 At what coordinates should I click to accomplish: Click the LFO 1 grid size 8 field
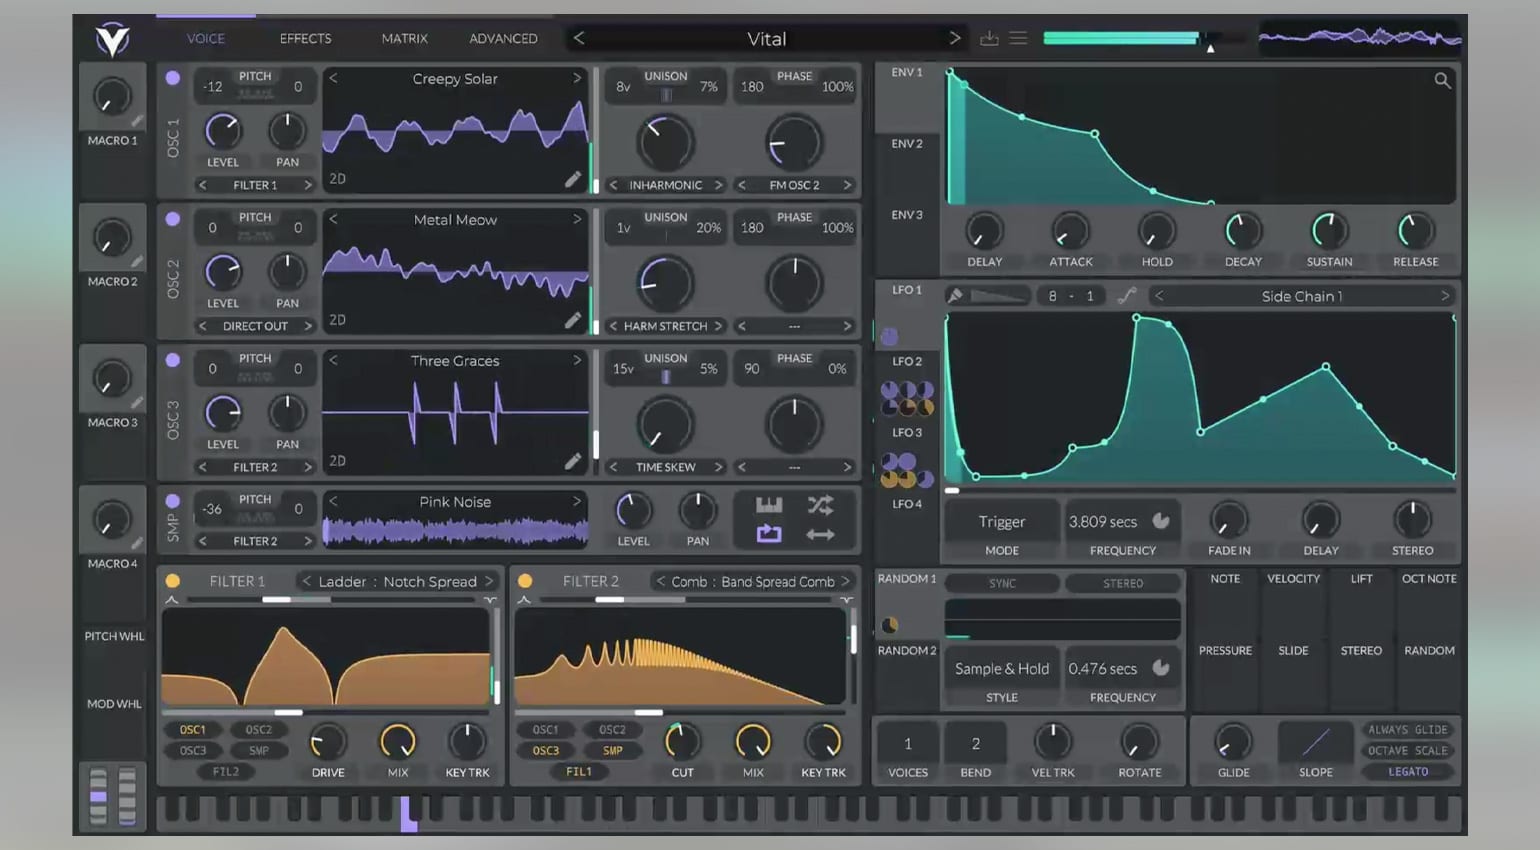point(1052,296)
